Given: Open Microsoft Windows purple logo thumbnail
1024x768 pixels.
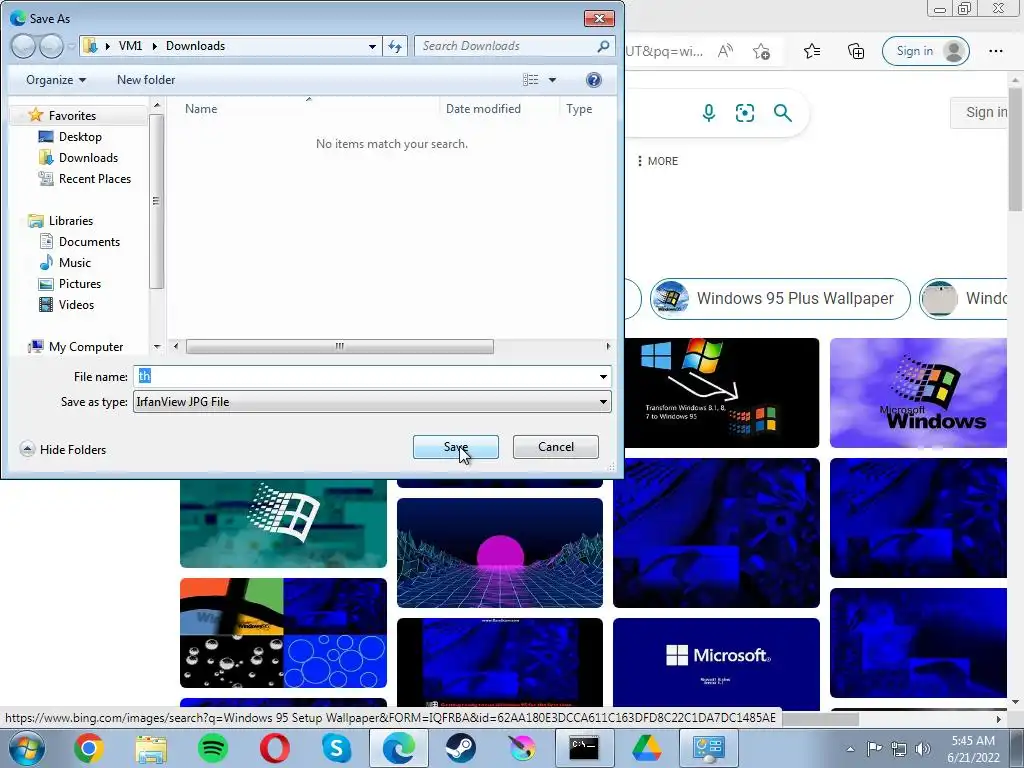Looking at the screenshot, I should click(918, 393).
